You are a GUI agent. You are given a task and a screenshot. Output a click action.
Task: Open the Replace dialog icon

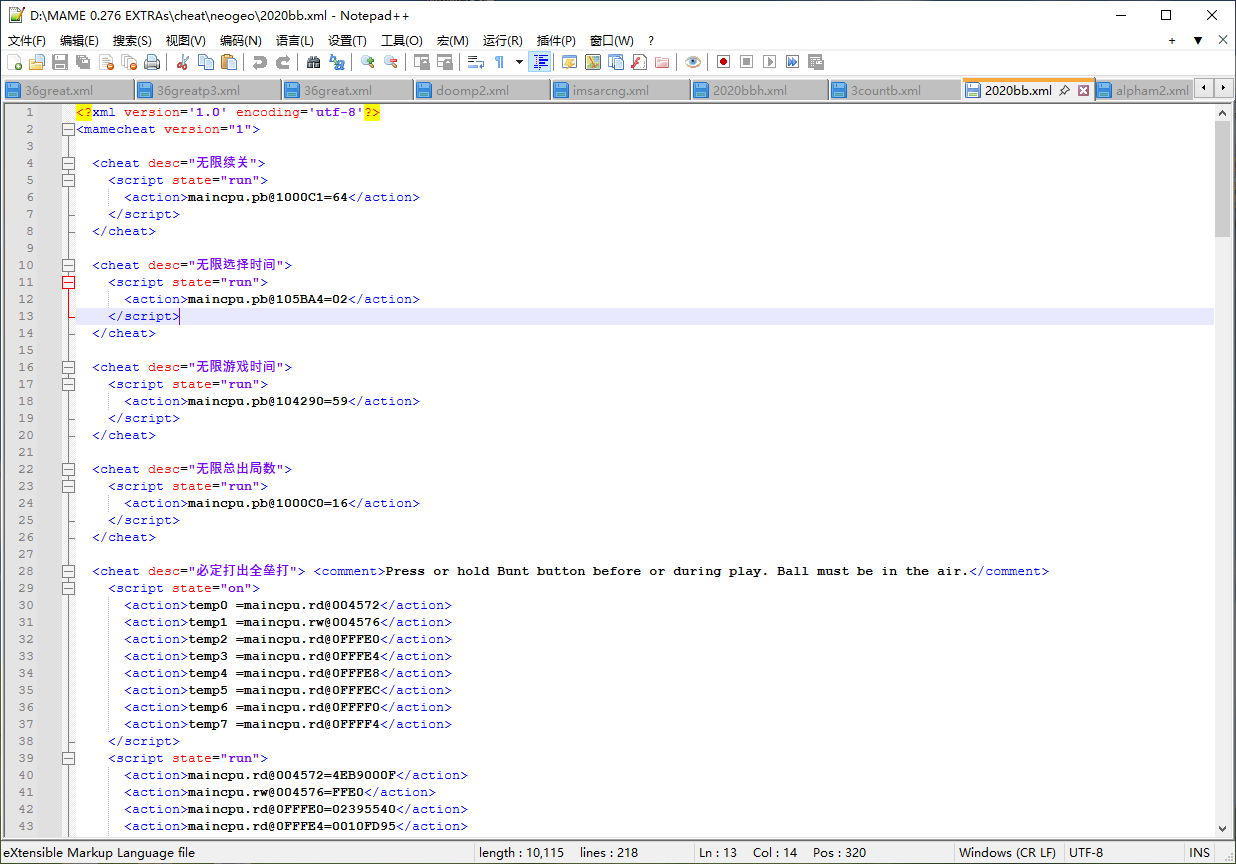pos(337,62)
